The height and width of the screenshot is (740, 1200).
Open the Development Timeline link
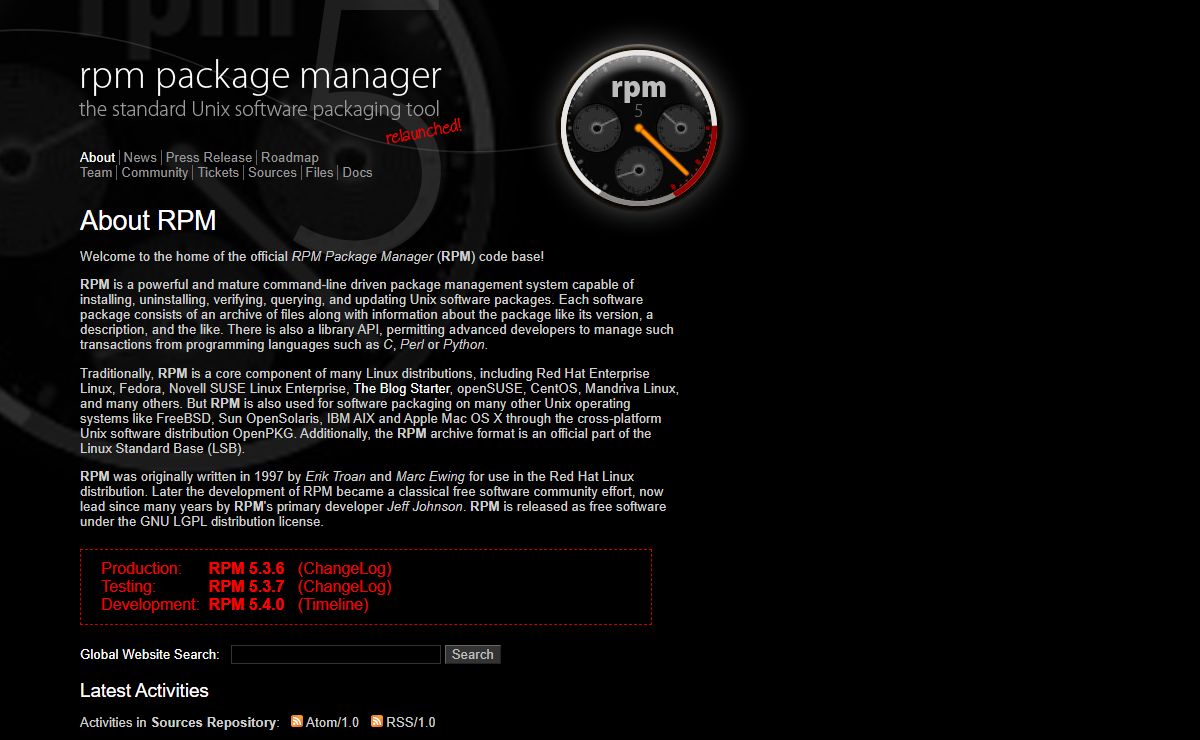[x=333, y=604]
